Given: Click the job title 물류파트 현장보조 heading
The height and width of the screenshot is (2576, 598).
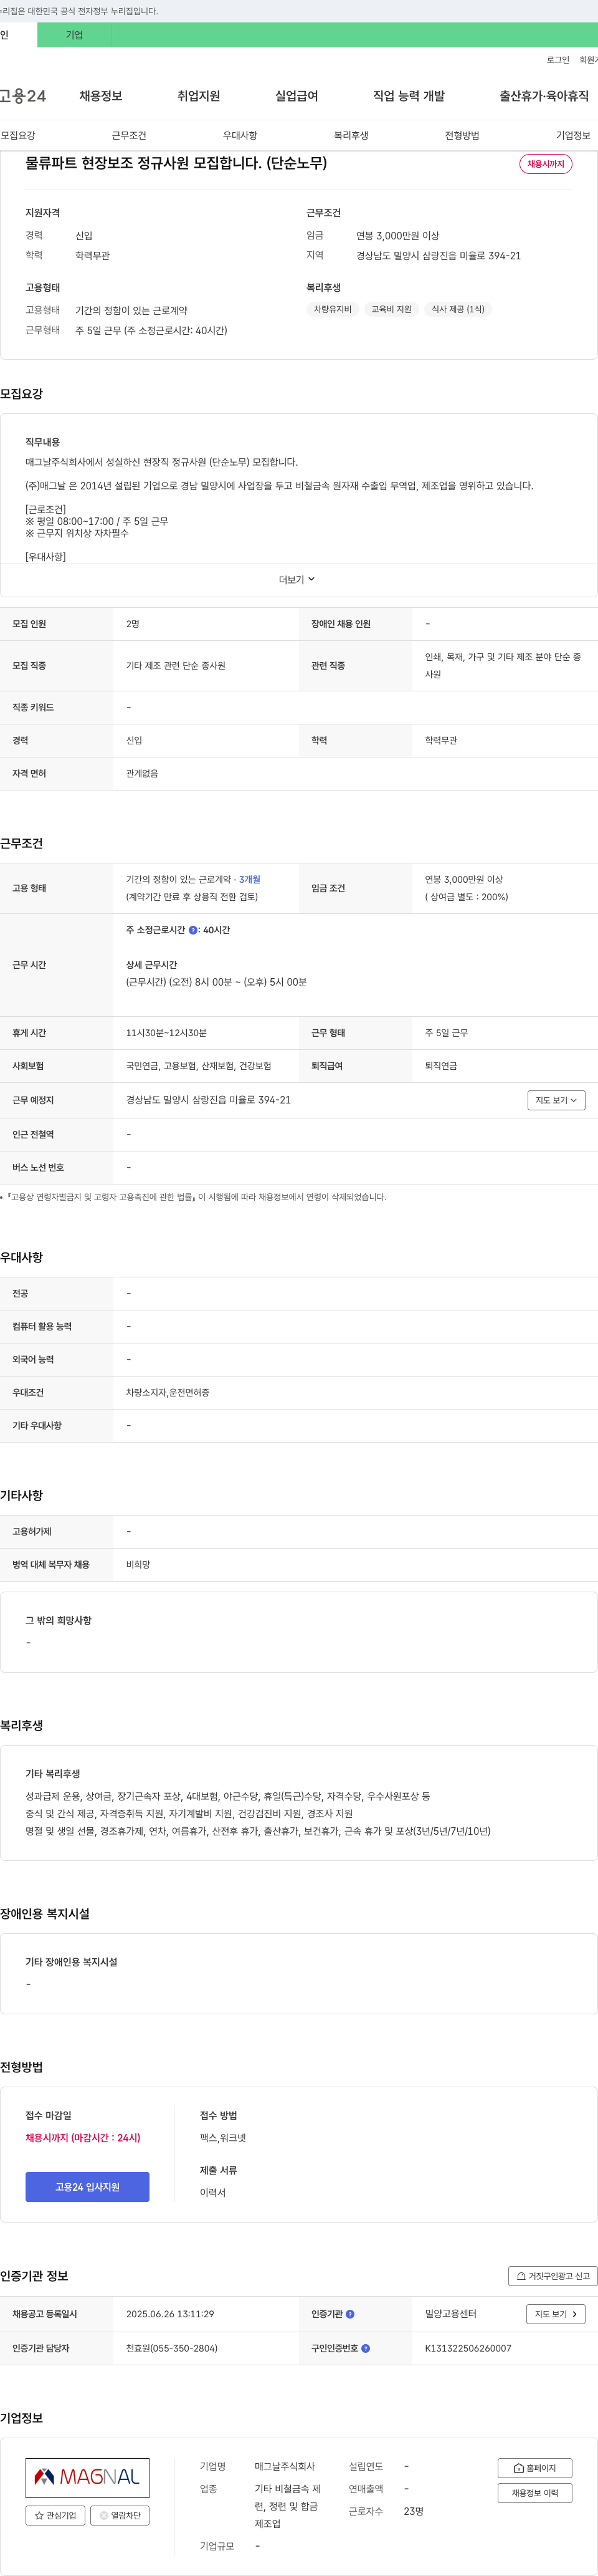Looking at the screenshot, I should [x=176, y=163].
